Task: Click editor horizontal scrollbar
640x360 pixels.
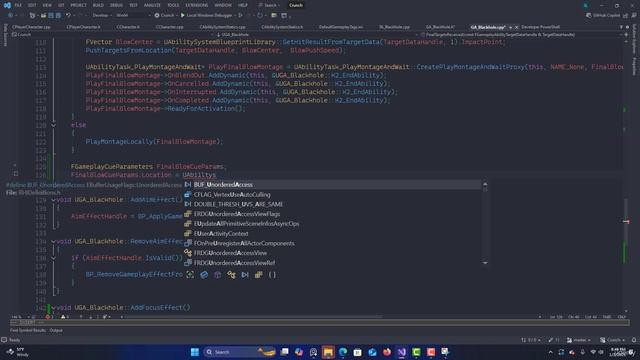Action: [x=253, y=317]
